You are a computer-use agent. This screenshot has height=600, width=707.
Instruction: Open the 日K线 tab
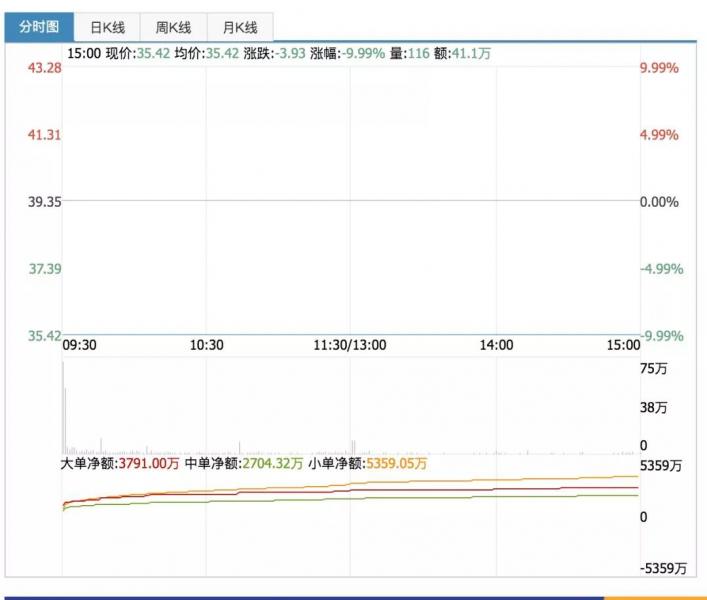[109, 27]
